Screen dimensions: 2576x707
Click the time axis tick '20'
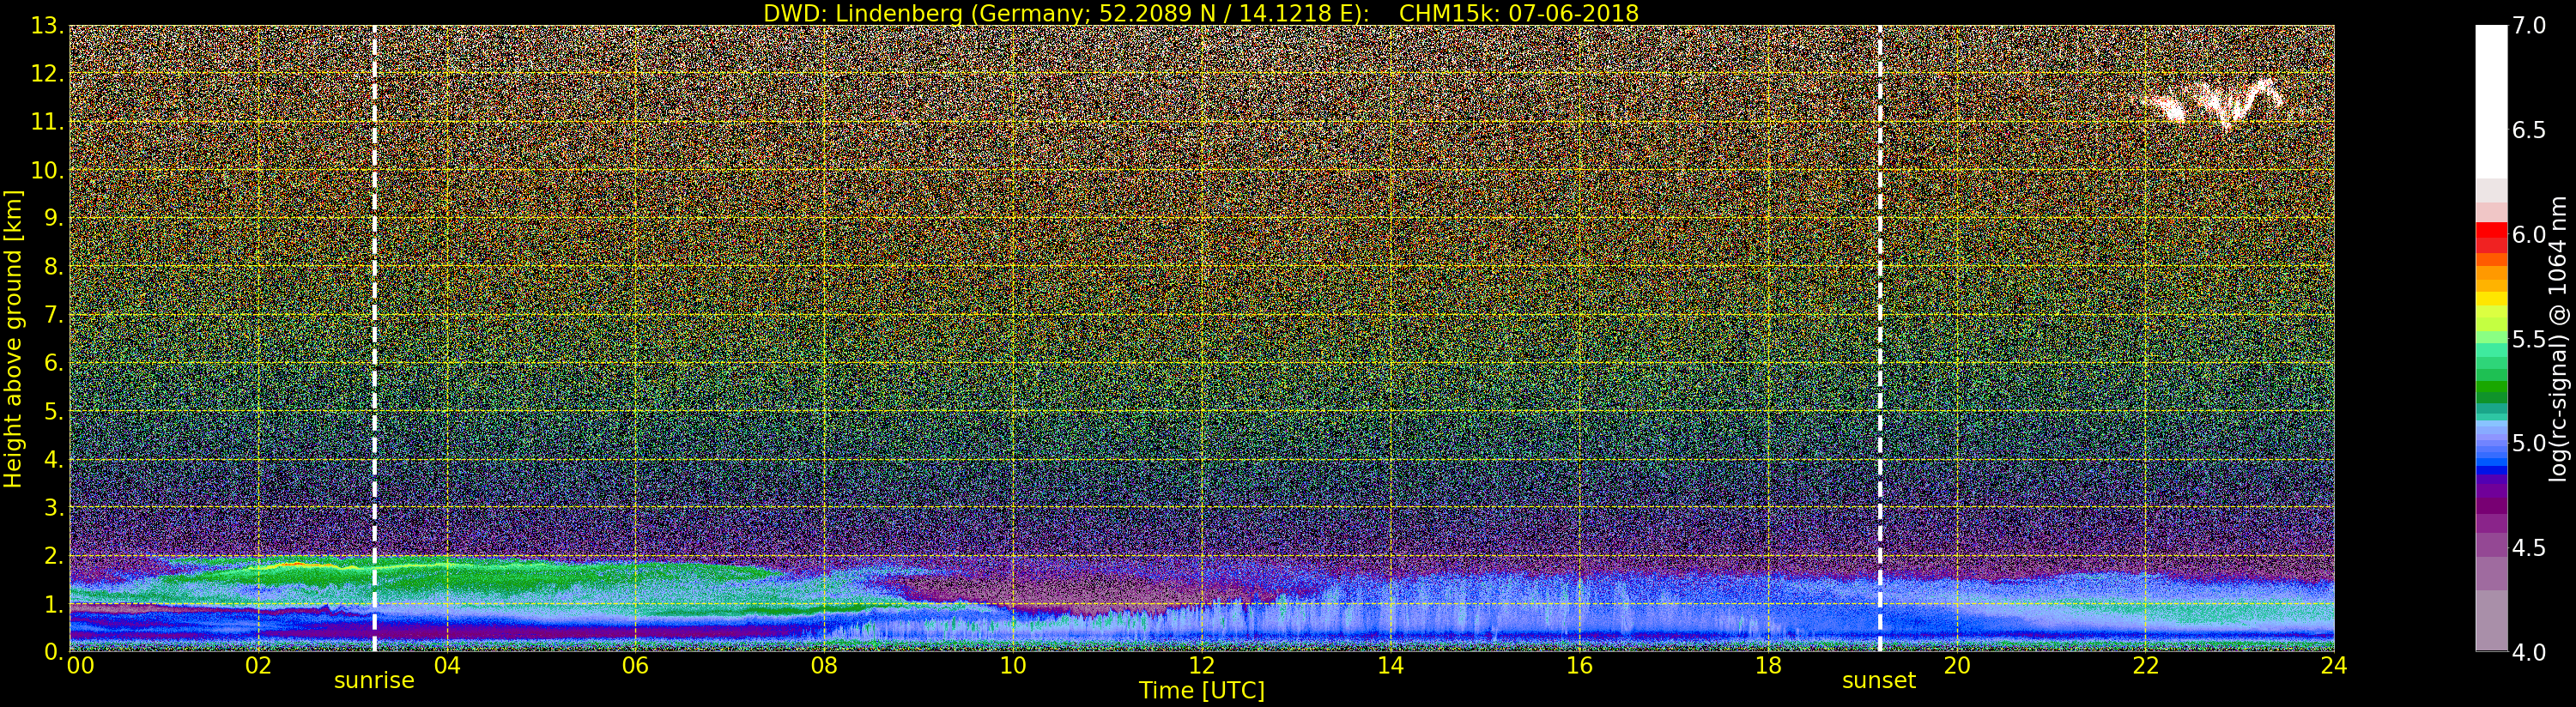pyautogui.click(x=1957, y=666)
